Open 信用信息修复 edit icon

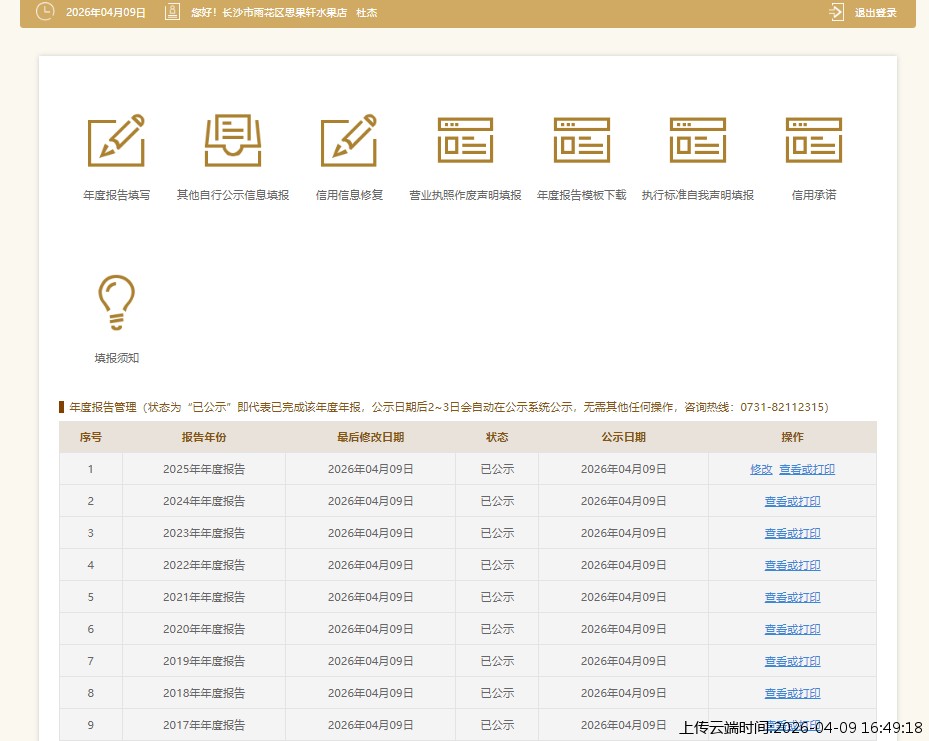point(349,140)
